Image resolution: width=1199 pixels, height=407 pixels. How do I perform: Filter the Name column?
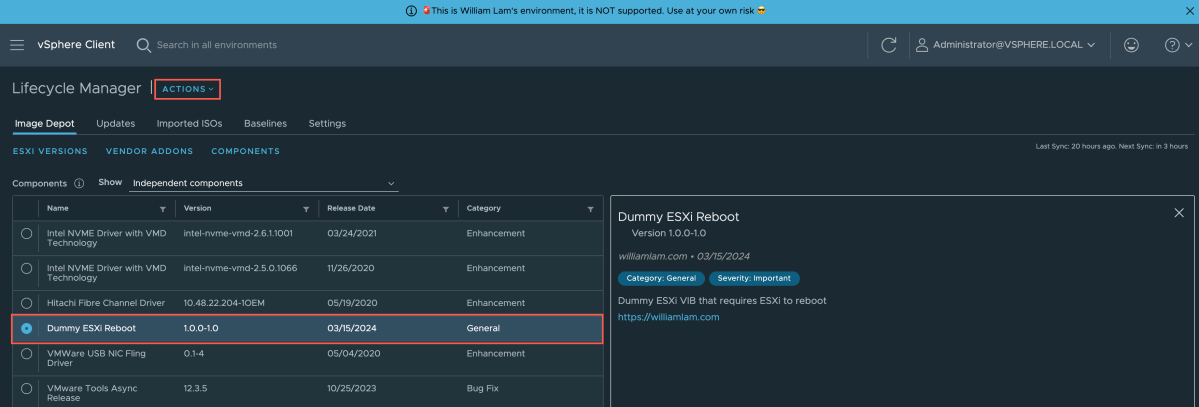[x=162, y=209]
